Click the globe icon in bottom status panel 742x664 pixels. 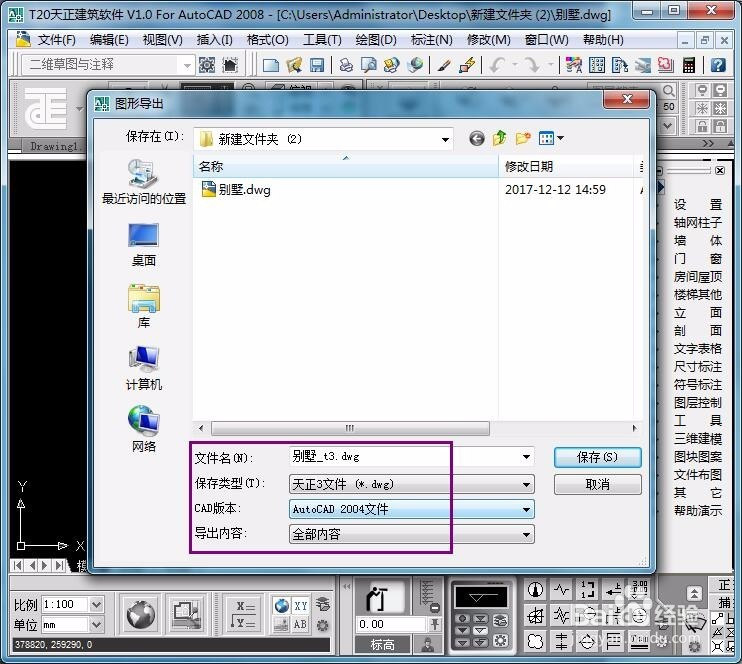click(x=141, y=614)
